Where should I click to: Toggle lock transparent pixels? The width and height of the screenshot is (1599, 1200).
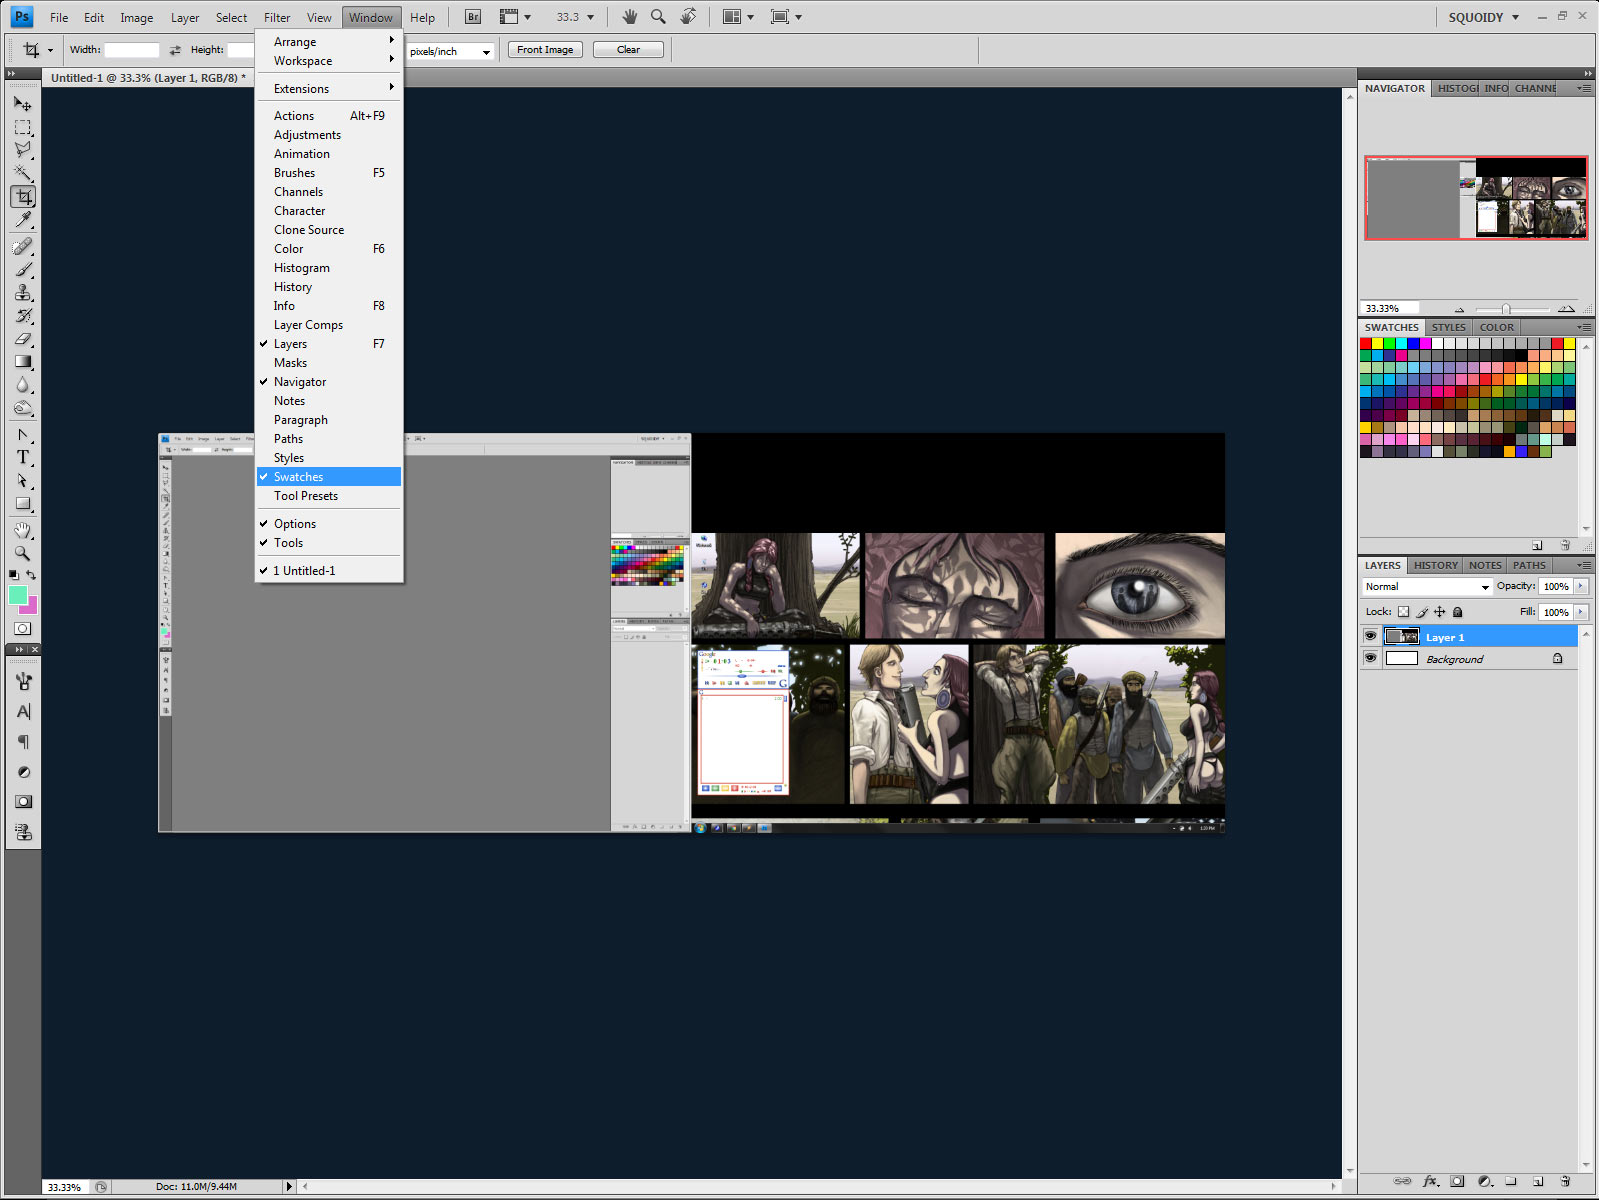pos(1403,612)
